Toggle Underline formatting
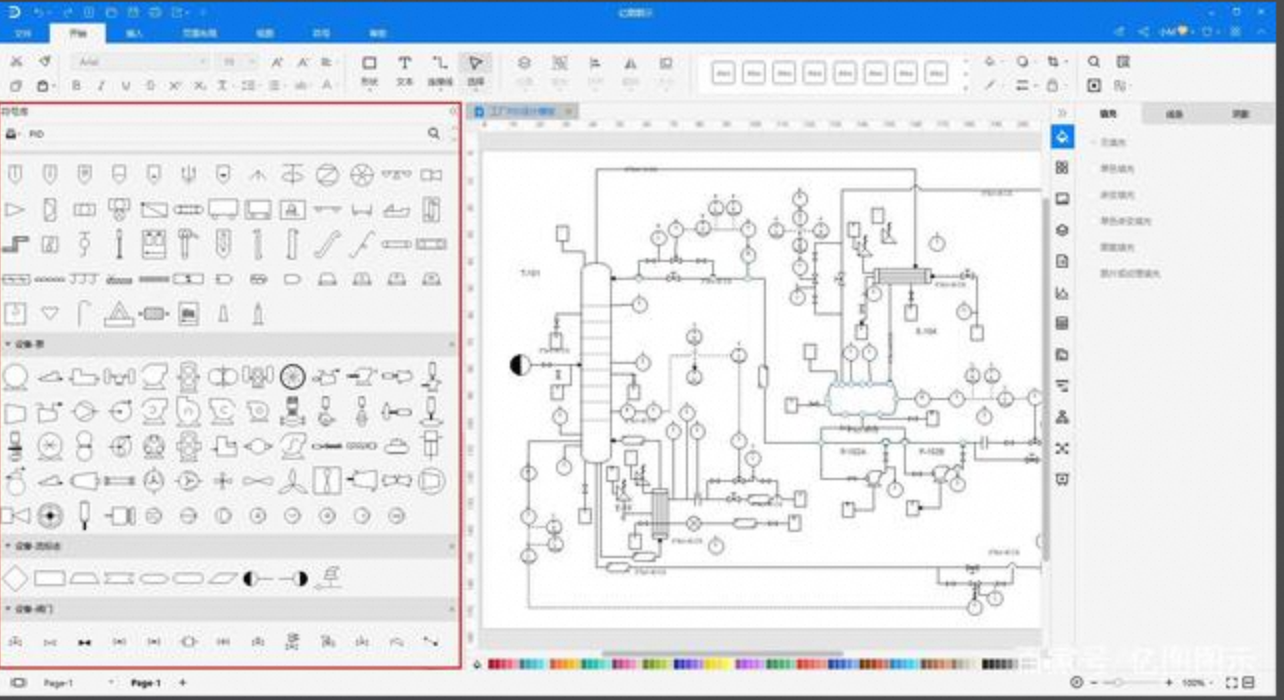The width and height of the screenshot is (1284, 700). [124, 86]
